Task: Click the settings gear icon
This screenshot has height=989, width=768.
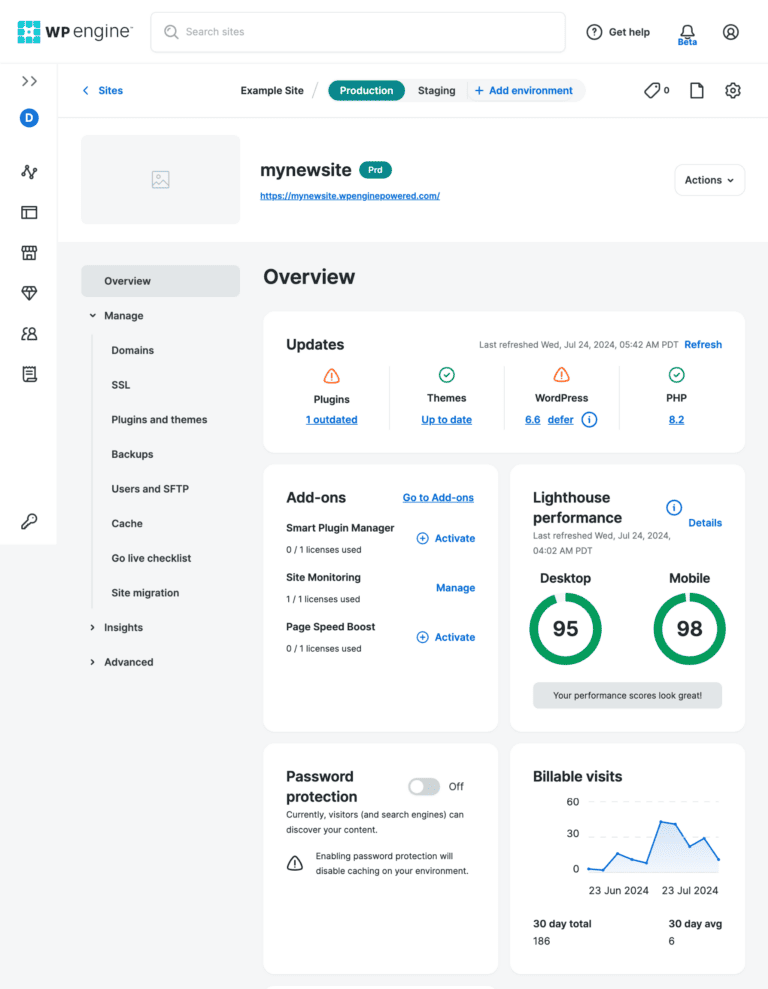Action: [733, 91]
